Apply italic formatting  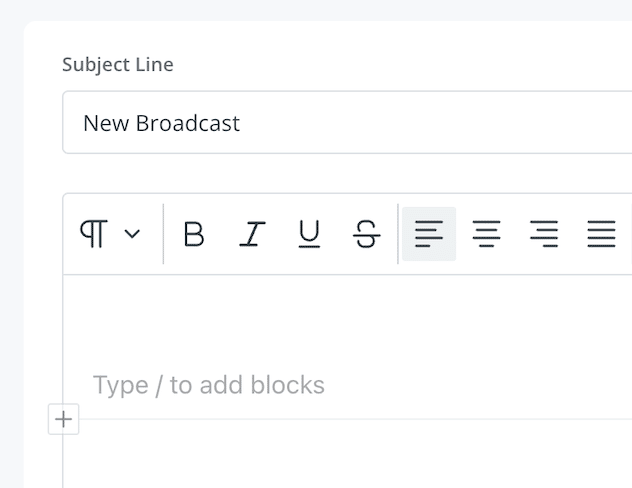coord(252,234)
